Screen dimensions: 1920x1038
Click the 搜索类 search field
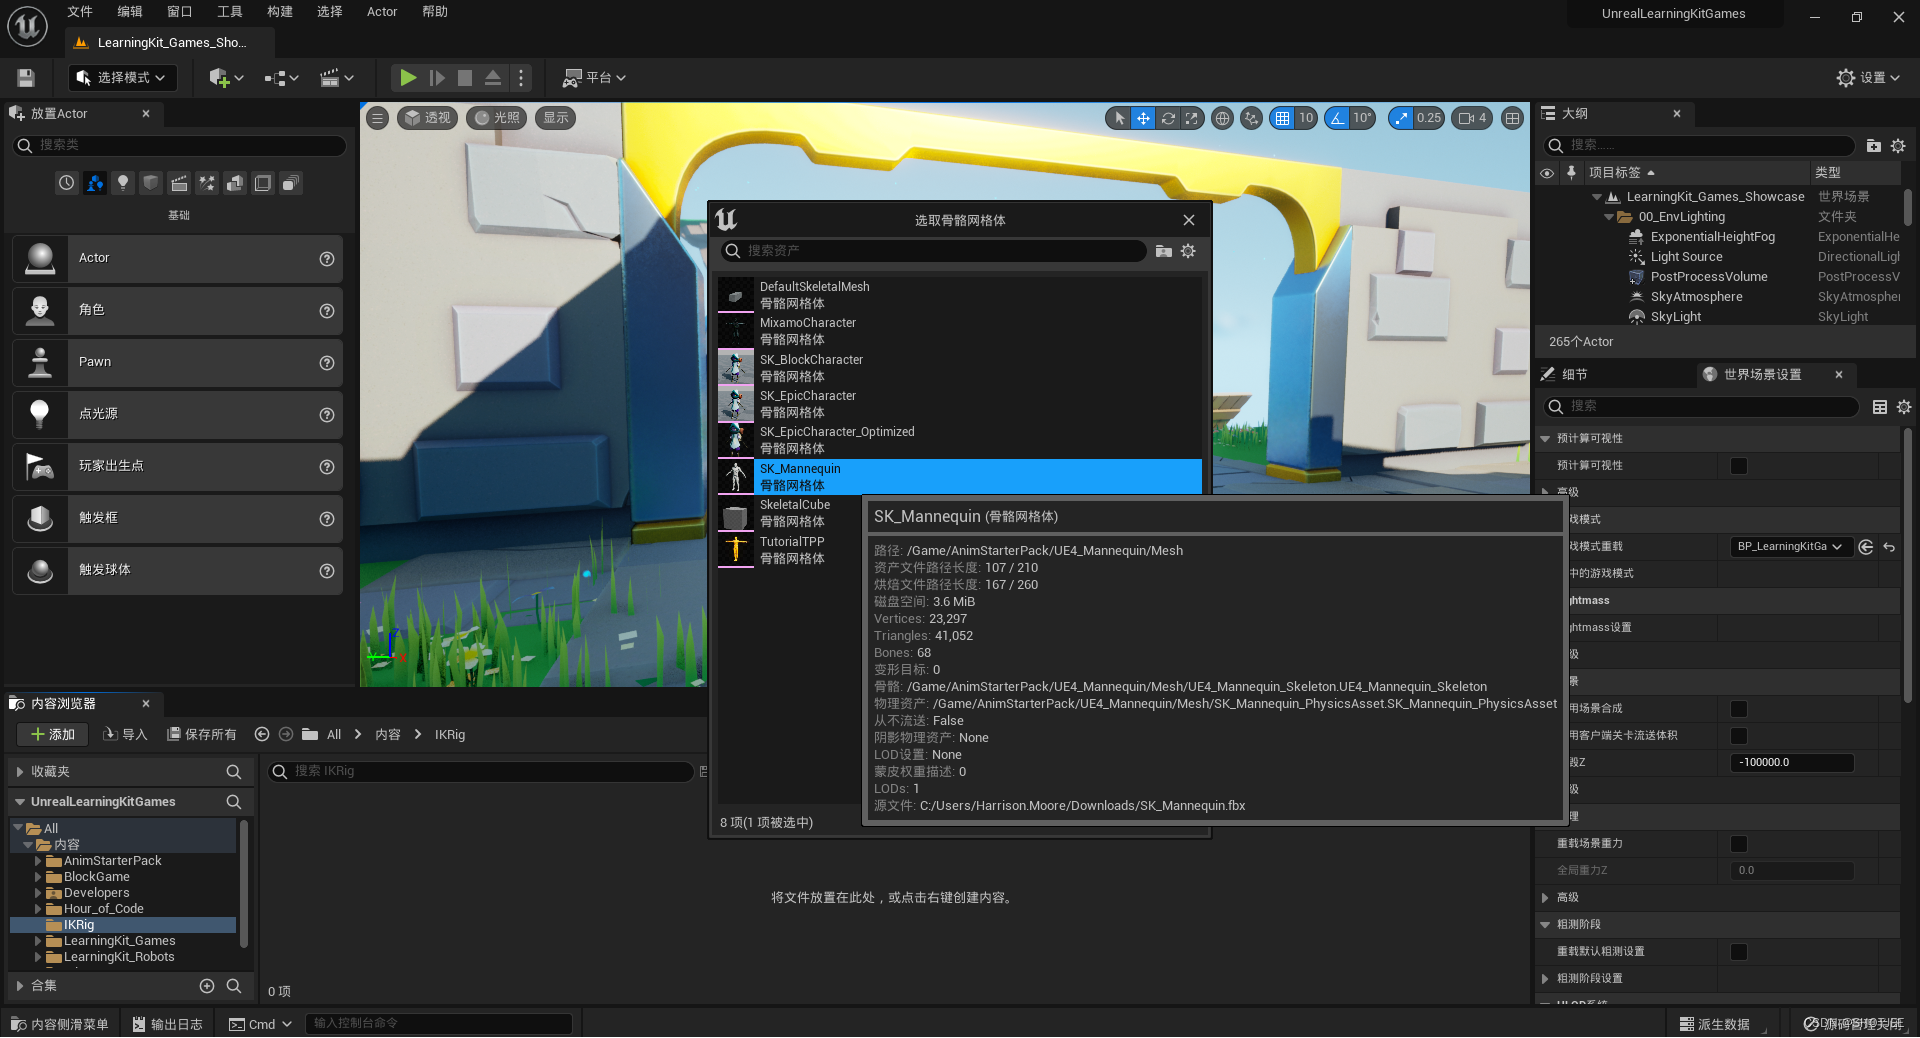coord(180,146)
